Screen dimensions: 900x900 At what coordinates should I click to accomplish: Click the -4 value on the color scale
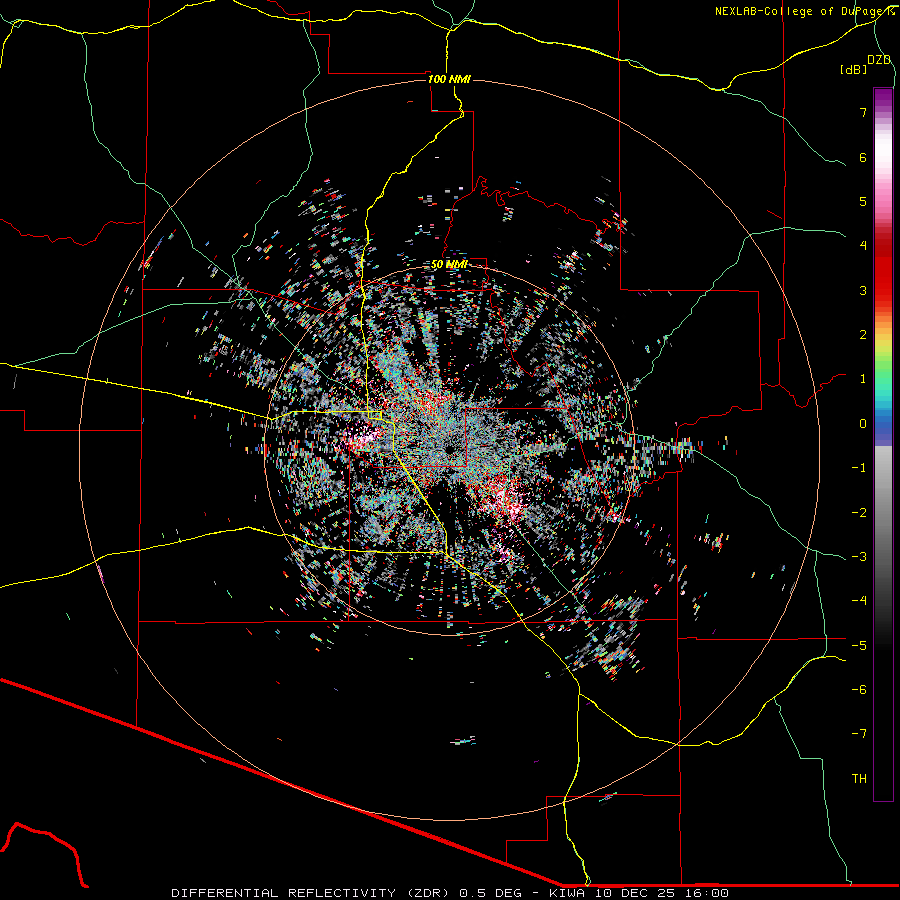click(x=859, y=601)
